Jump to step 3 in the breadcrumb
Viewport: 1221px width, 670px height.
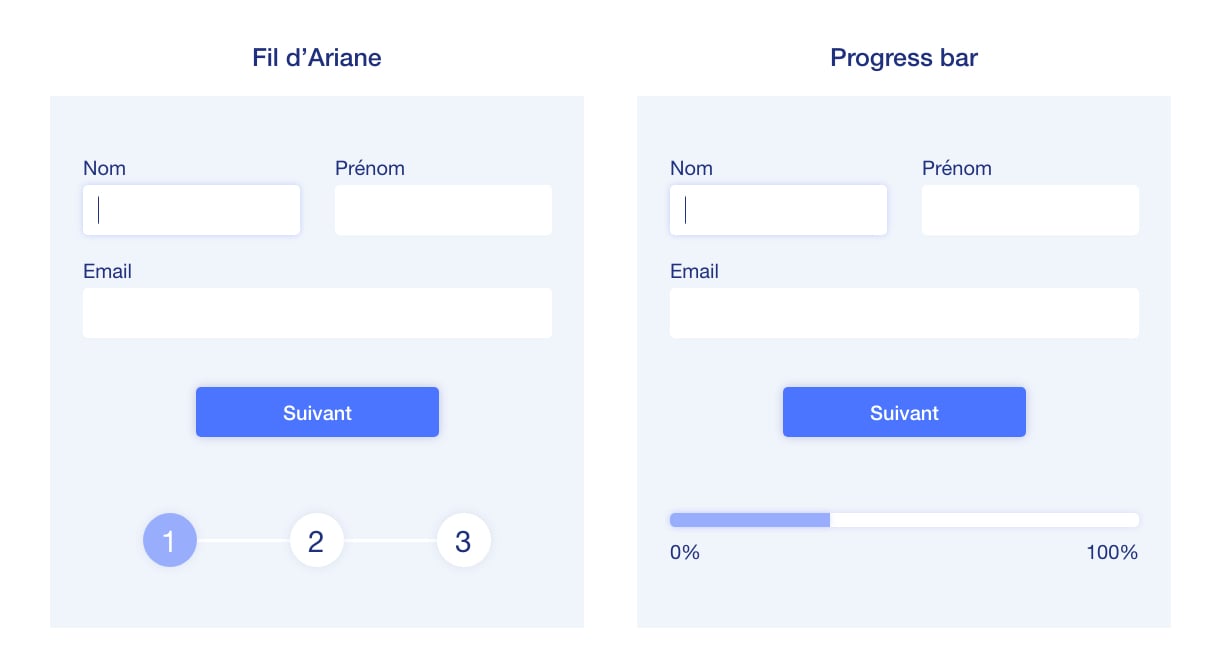[x=463, y=541]
